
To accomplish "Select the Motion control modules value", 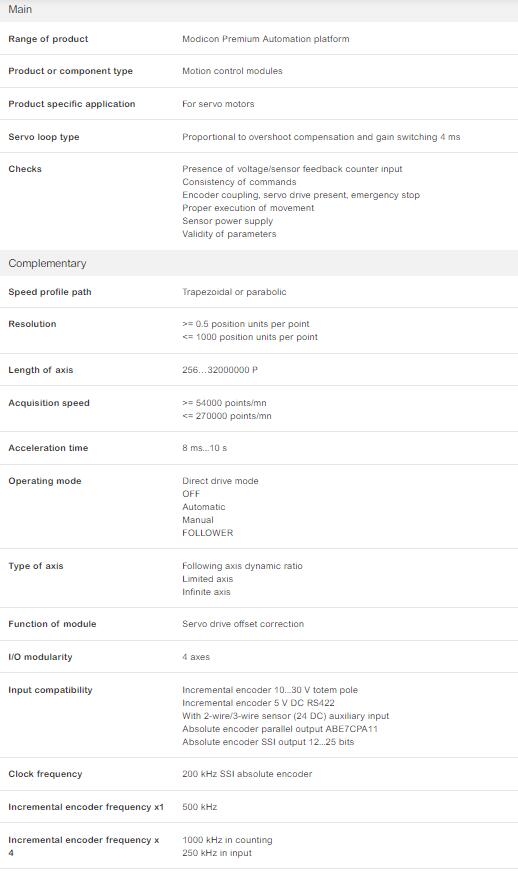I will click(232, 71).
